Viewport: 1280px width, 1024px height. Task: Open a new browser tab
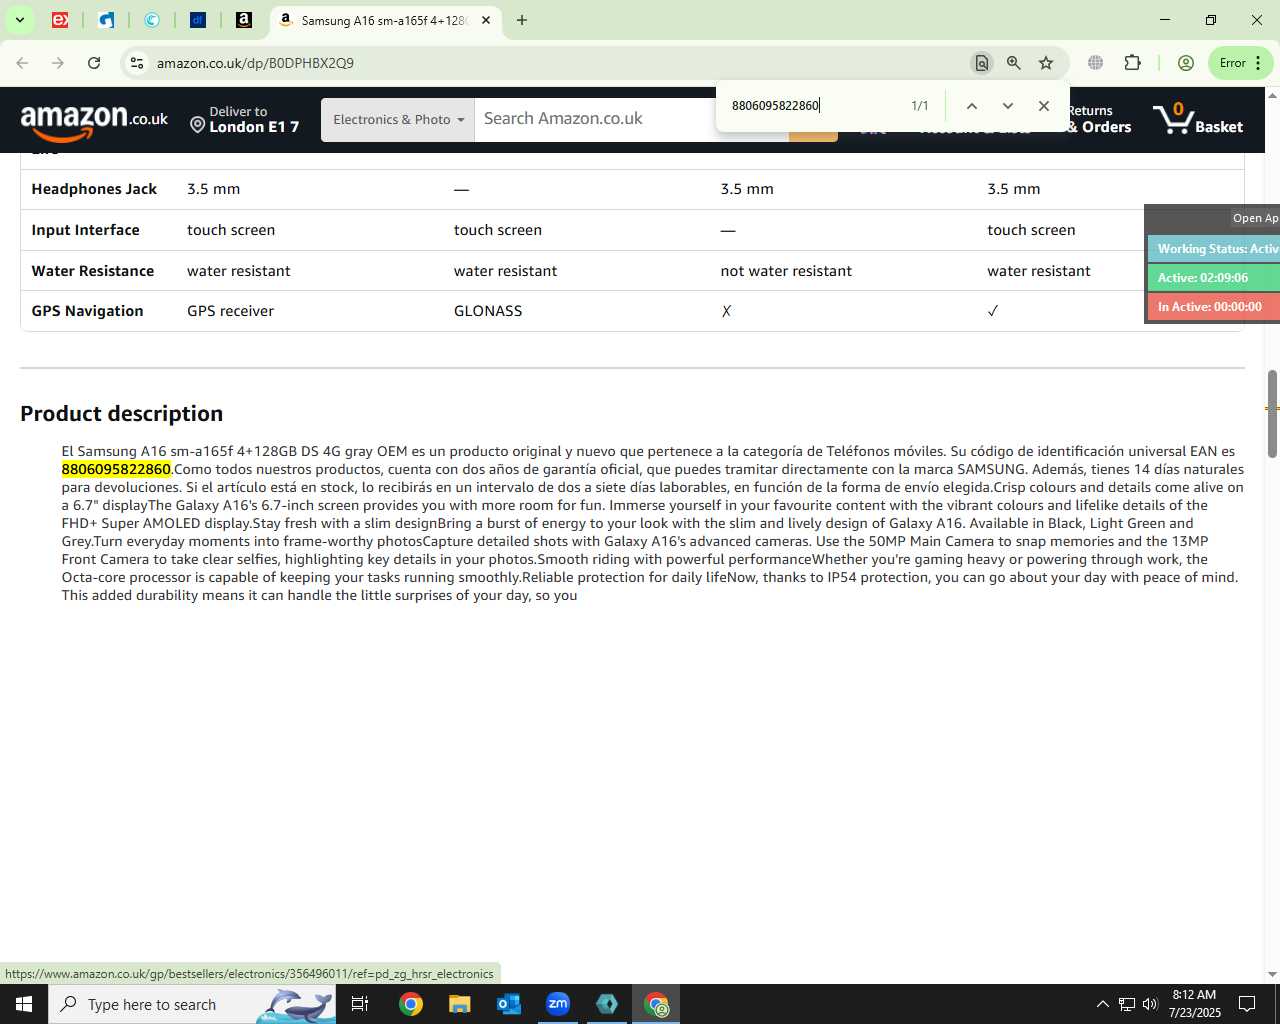(x=522, y=20)
